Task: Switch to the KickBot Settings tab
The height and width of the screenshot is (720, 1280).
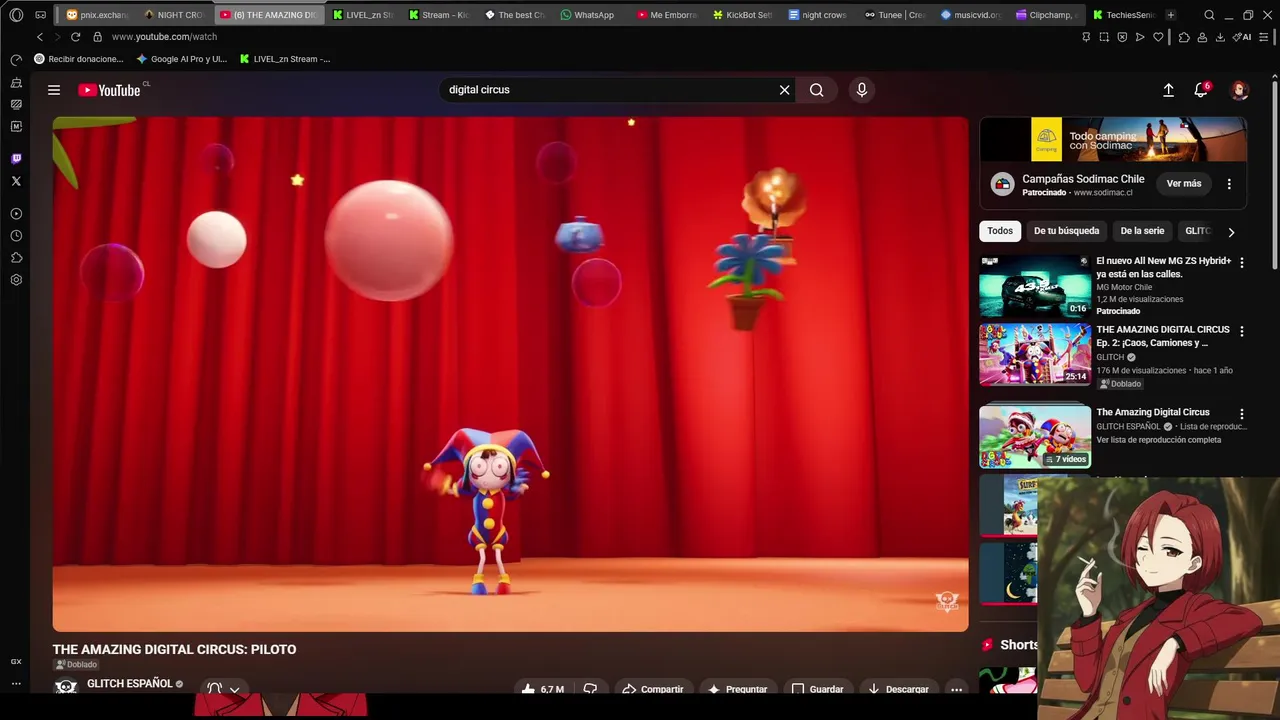Action: (x=742, y=15)
